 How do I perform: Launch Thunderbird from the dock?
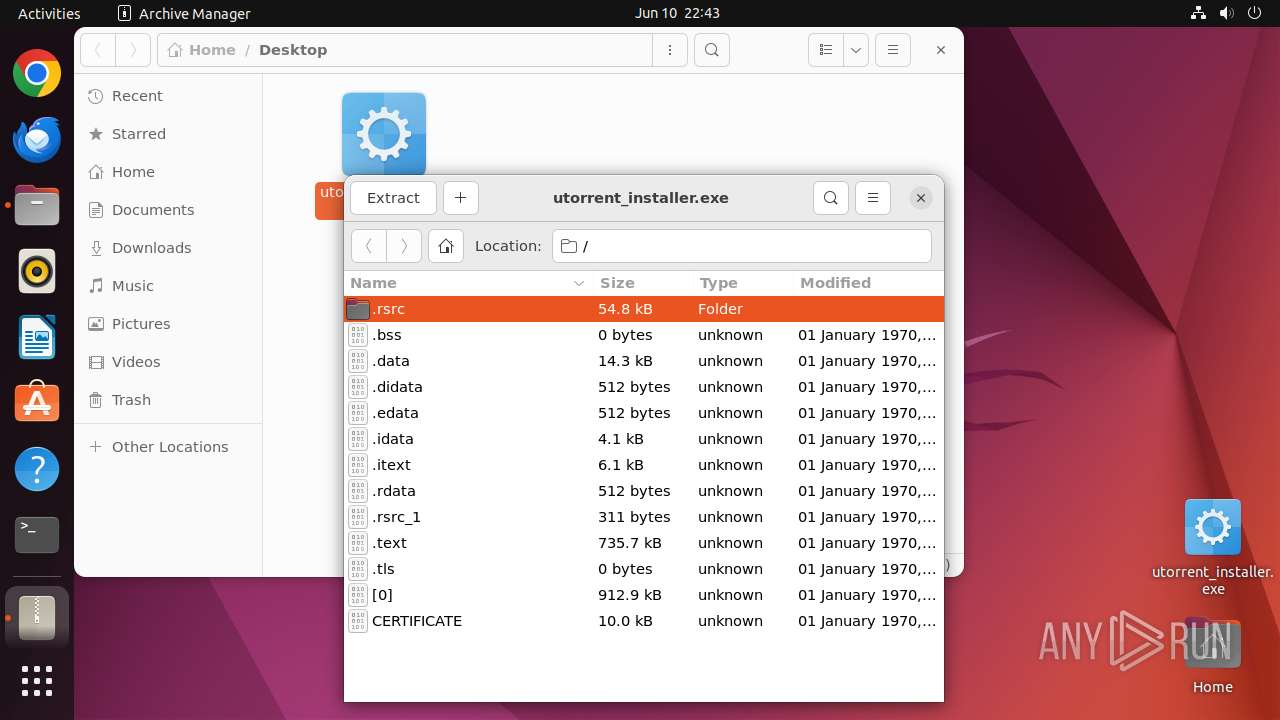click(x=37, y=140)
